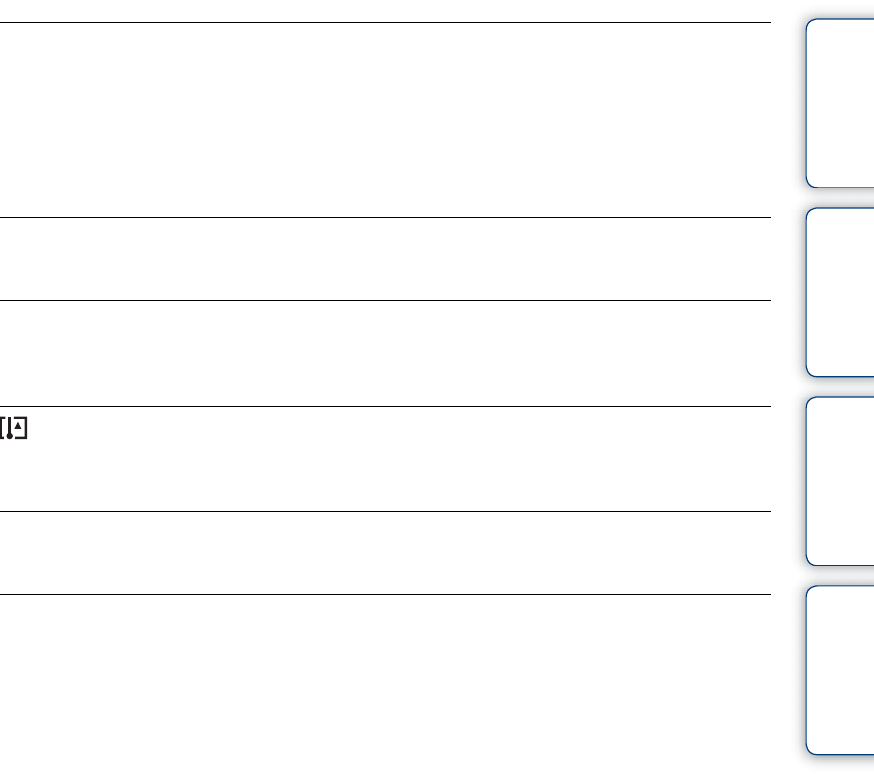Select the blank row between second and third dividers
Image resolution: width=874 pixels, height=775 pixels.
[385, 258]
